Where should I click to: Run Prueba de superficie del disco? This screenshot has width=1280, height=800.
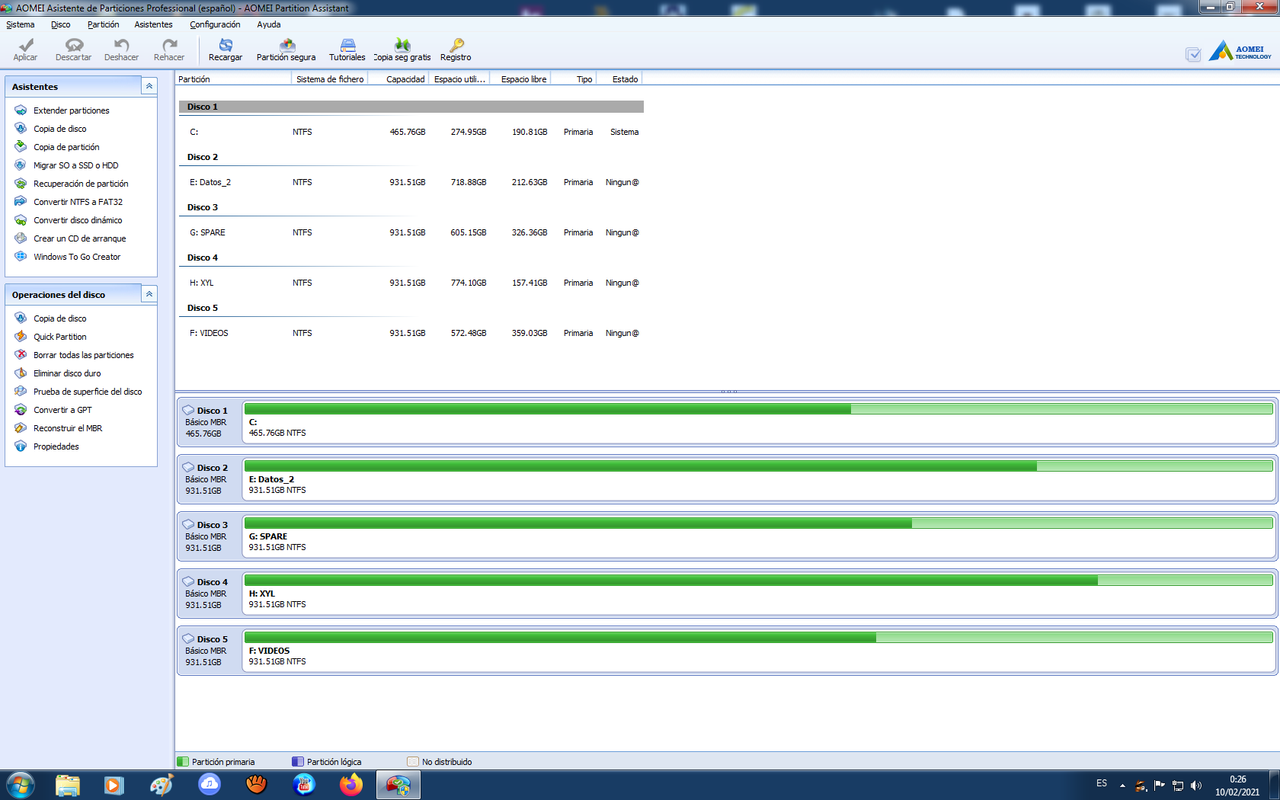(x=88, y=392)
